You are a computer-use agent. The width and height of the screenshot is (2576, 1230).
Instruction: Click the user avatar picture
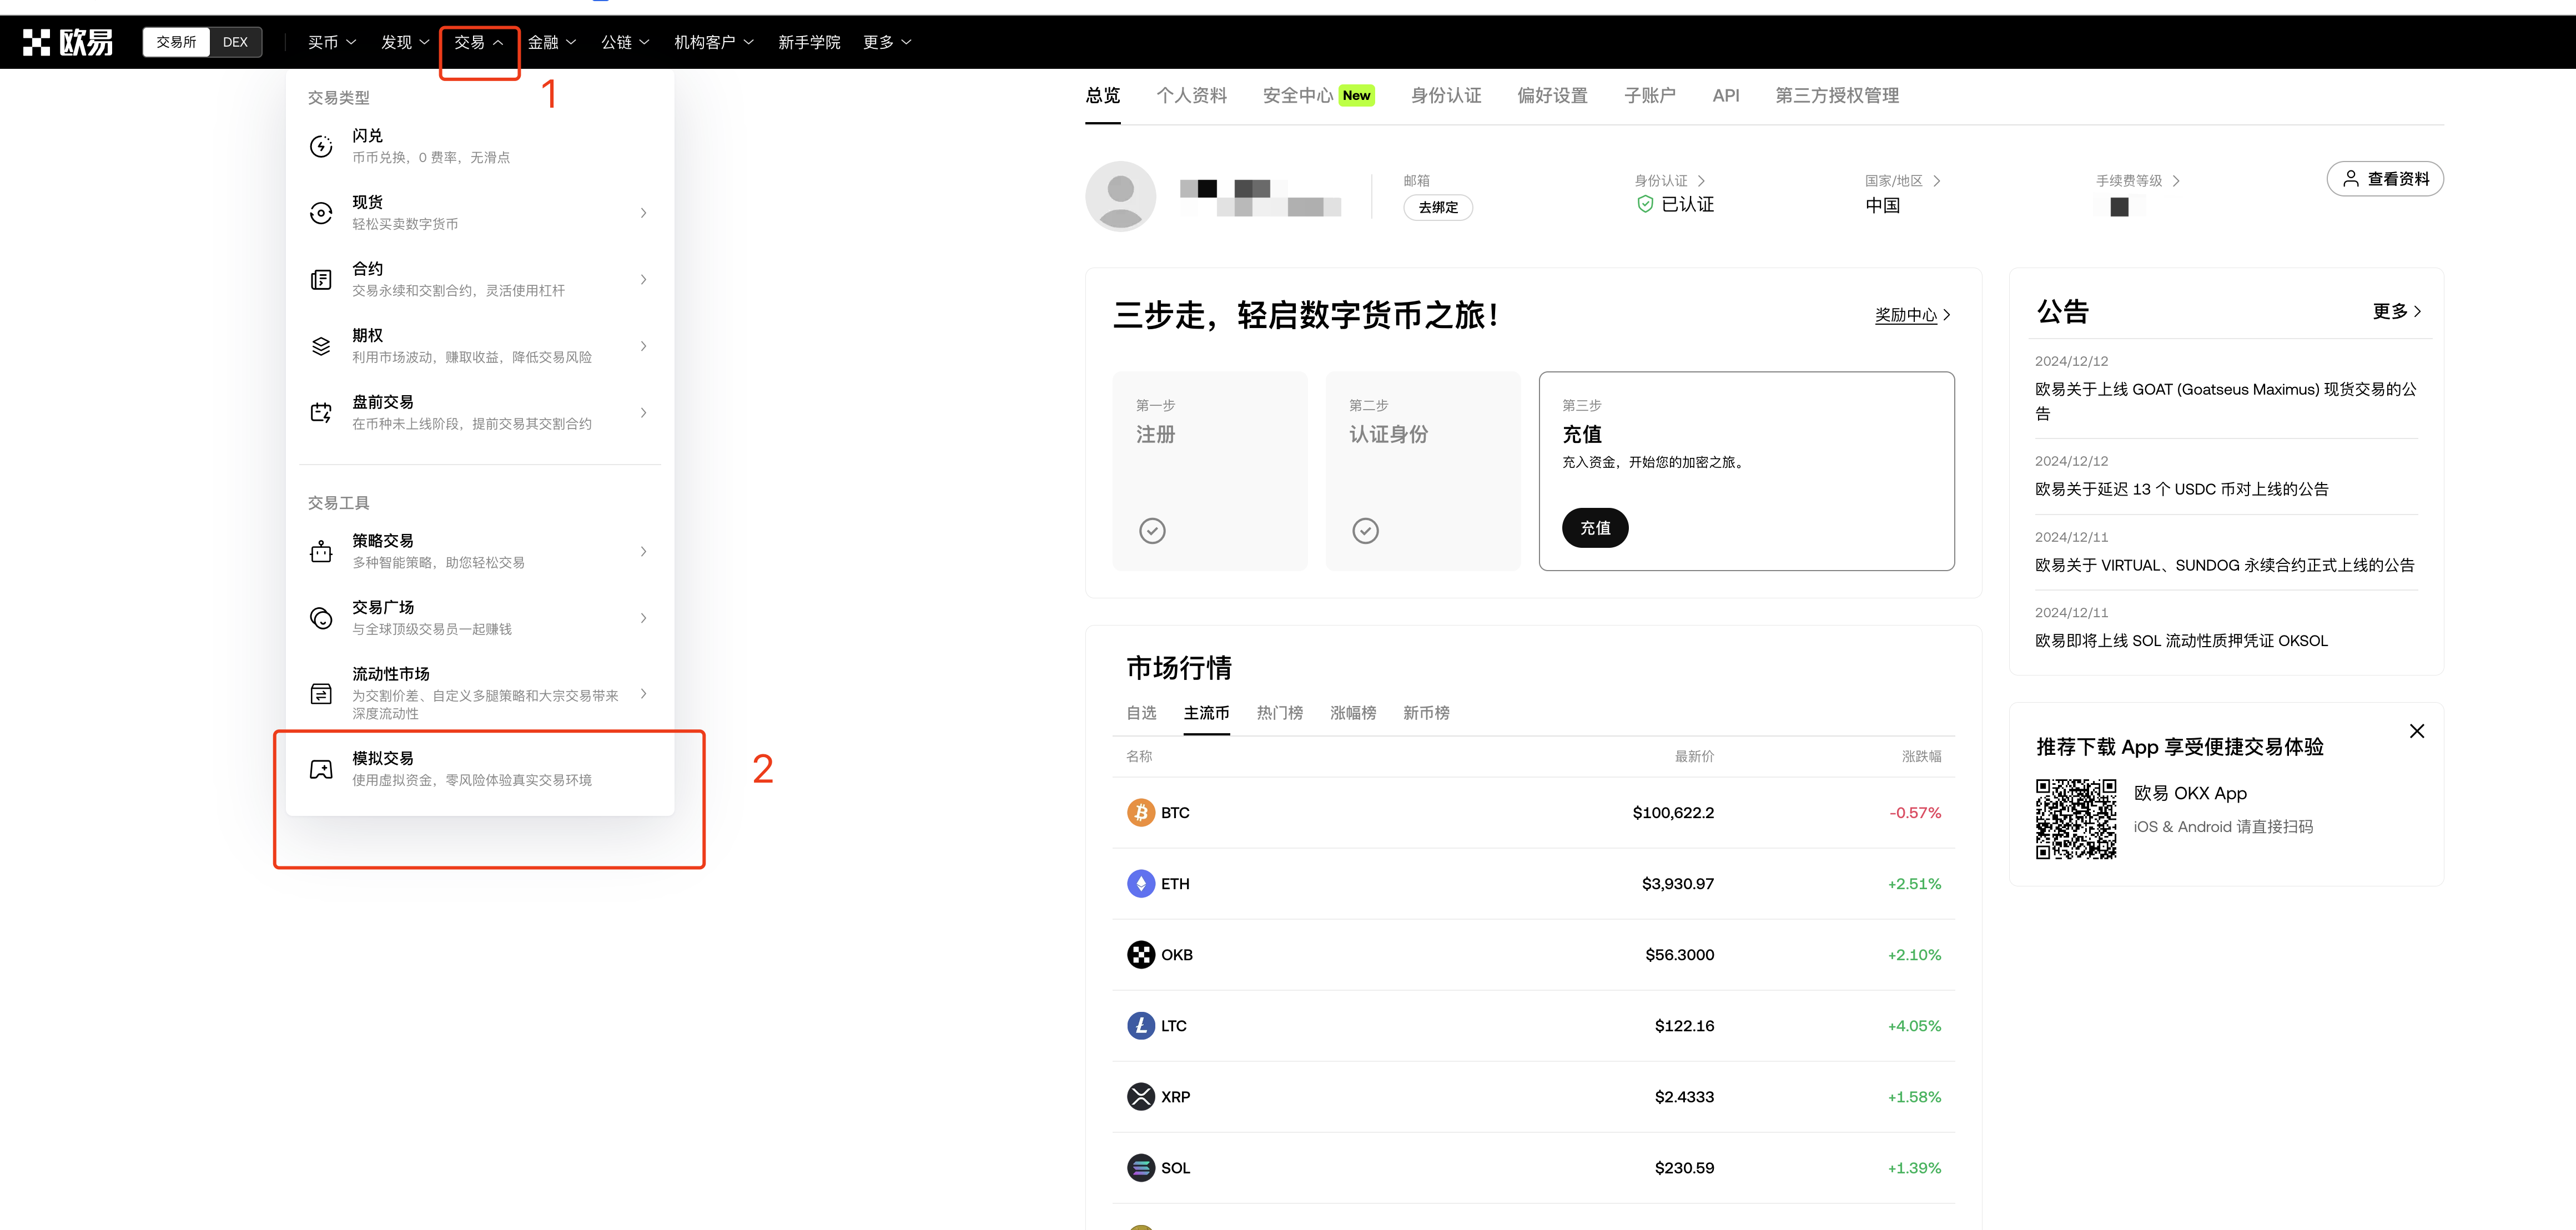point(1121,196)
